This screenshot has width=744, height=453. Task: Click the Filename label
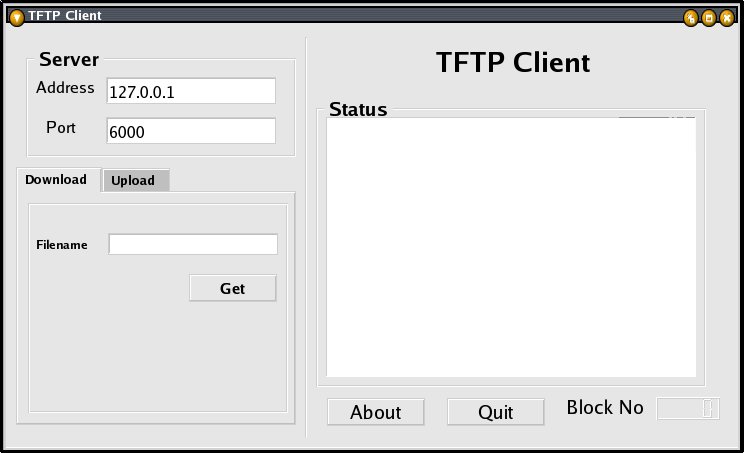pos(62,245)
